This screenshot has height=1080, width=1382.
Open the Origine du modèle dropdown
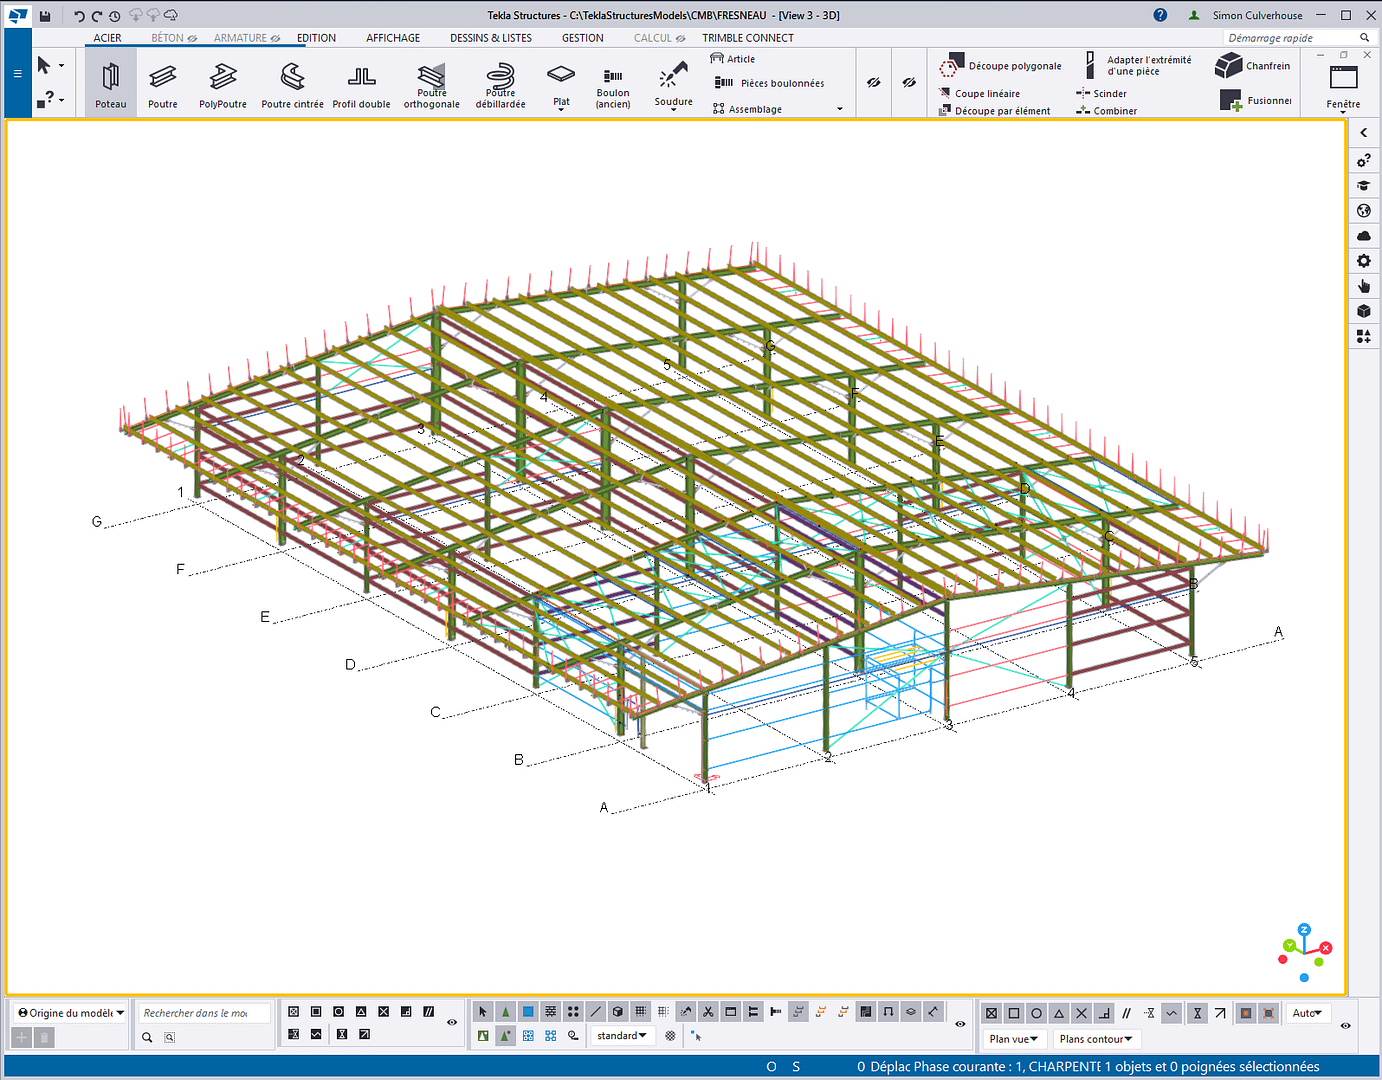tap(71, 1013)
